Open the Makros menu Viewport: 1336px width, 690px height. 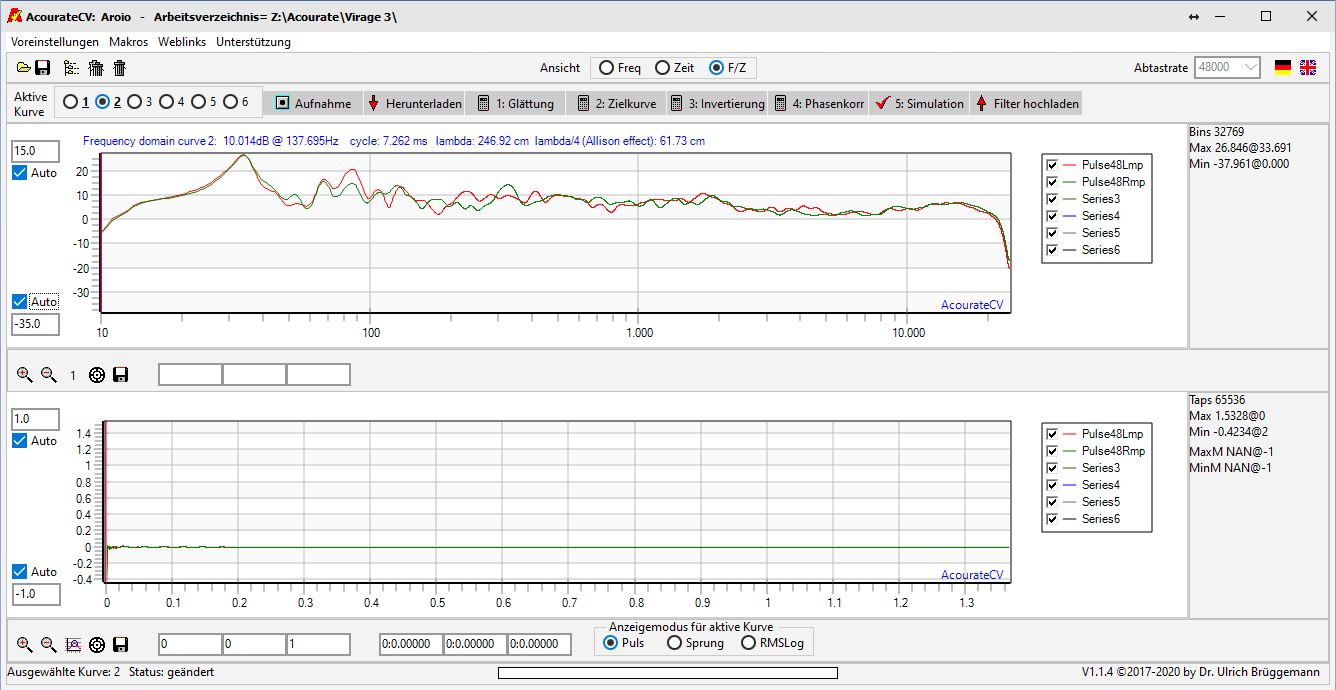[128, 42]
